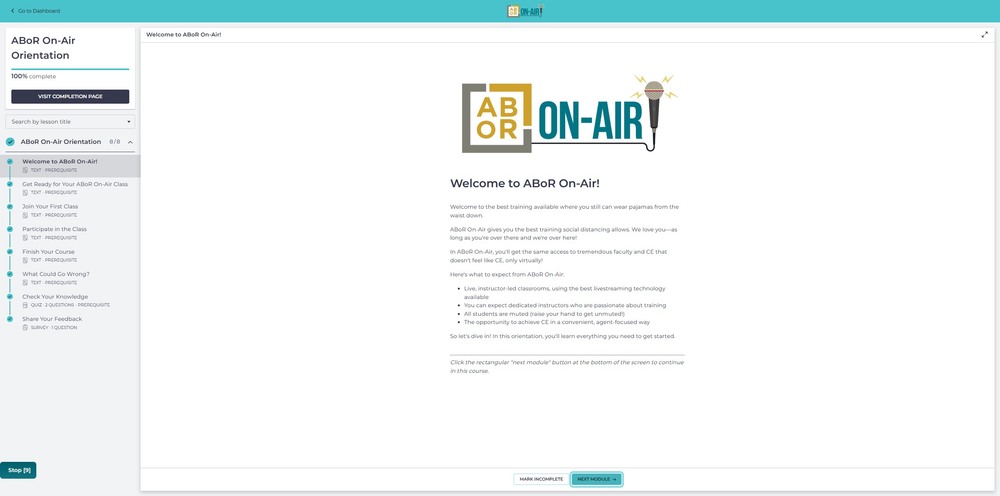The height and width of the screenshot is (496, 1000).
Task: Click survey icon under Share Your Feedback
Action: (x=26, y=328)
